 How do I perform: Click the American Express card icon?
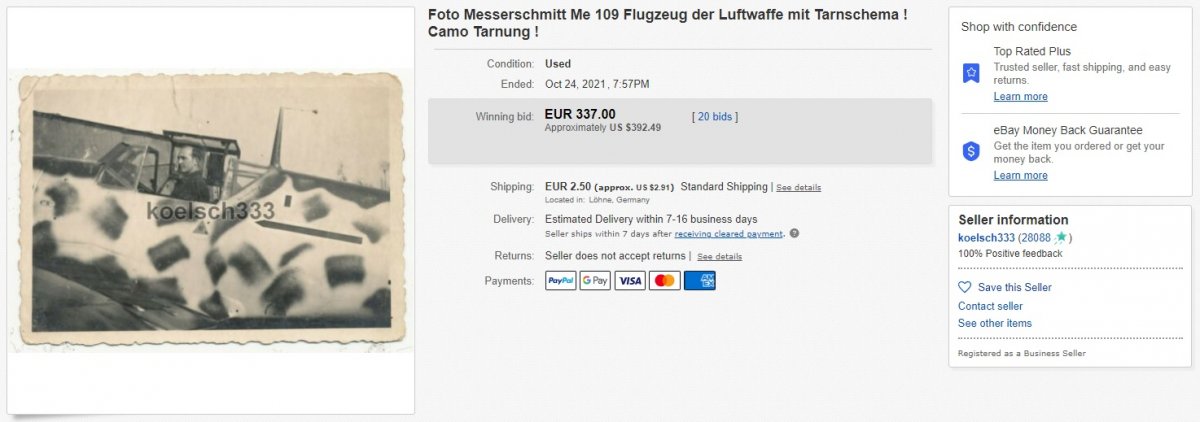[700, 281]
